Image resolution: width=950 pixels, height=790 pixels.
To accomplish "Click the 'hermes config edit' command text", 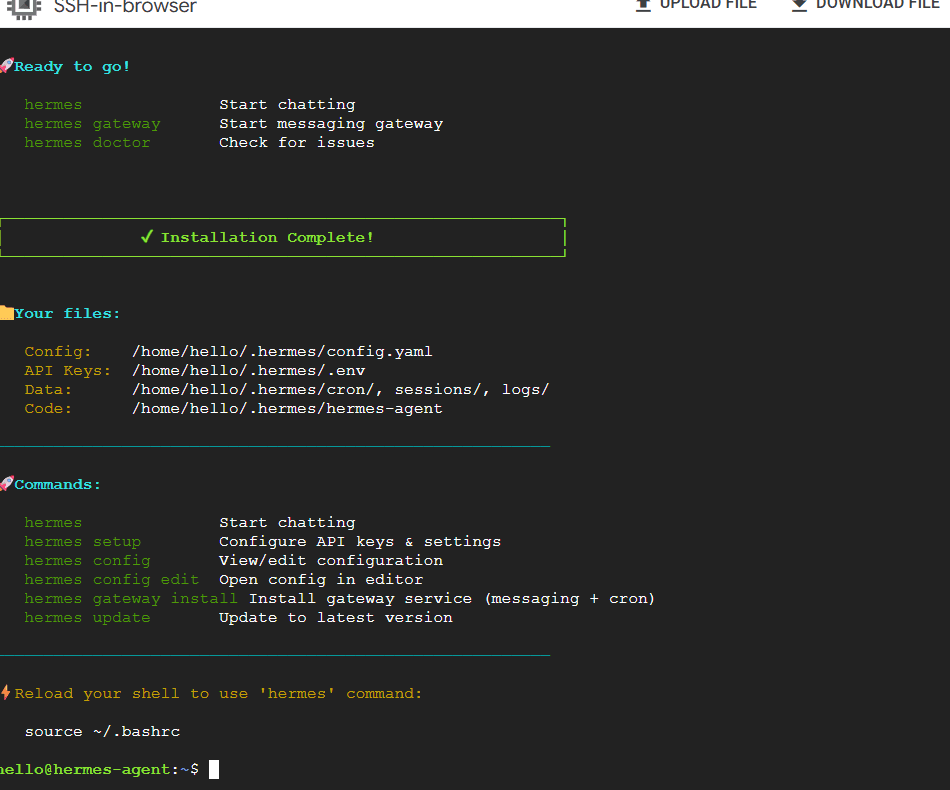I will (x=111, y=580).
